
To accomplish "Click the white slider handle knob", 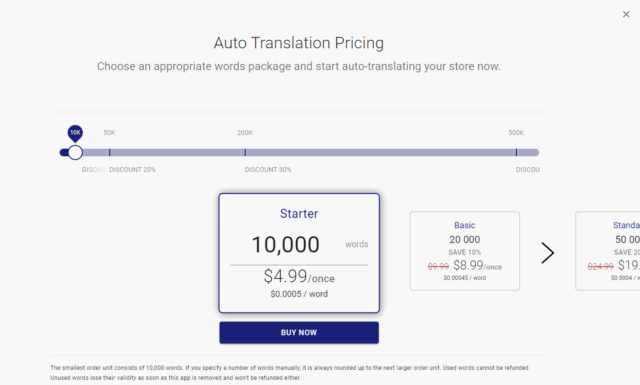I will point(75,152).
